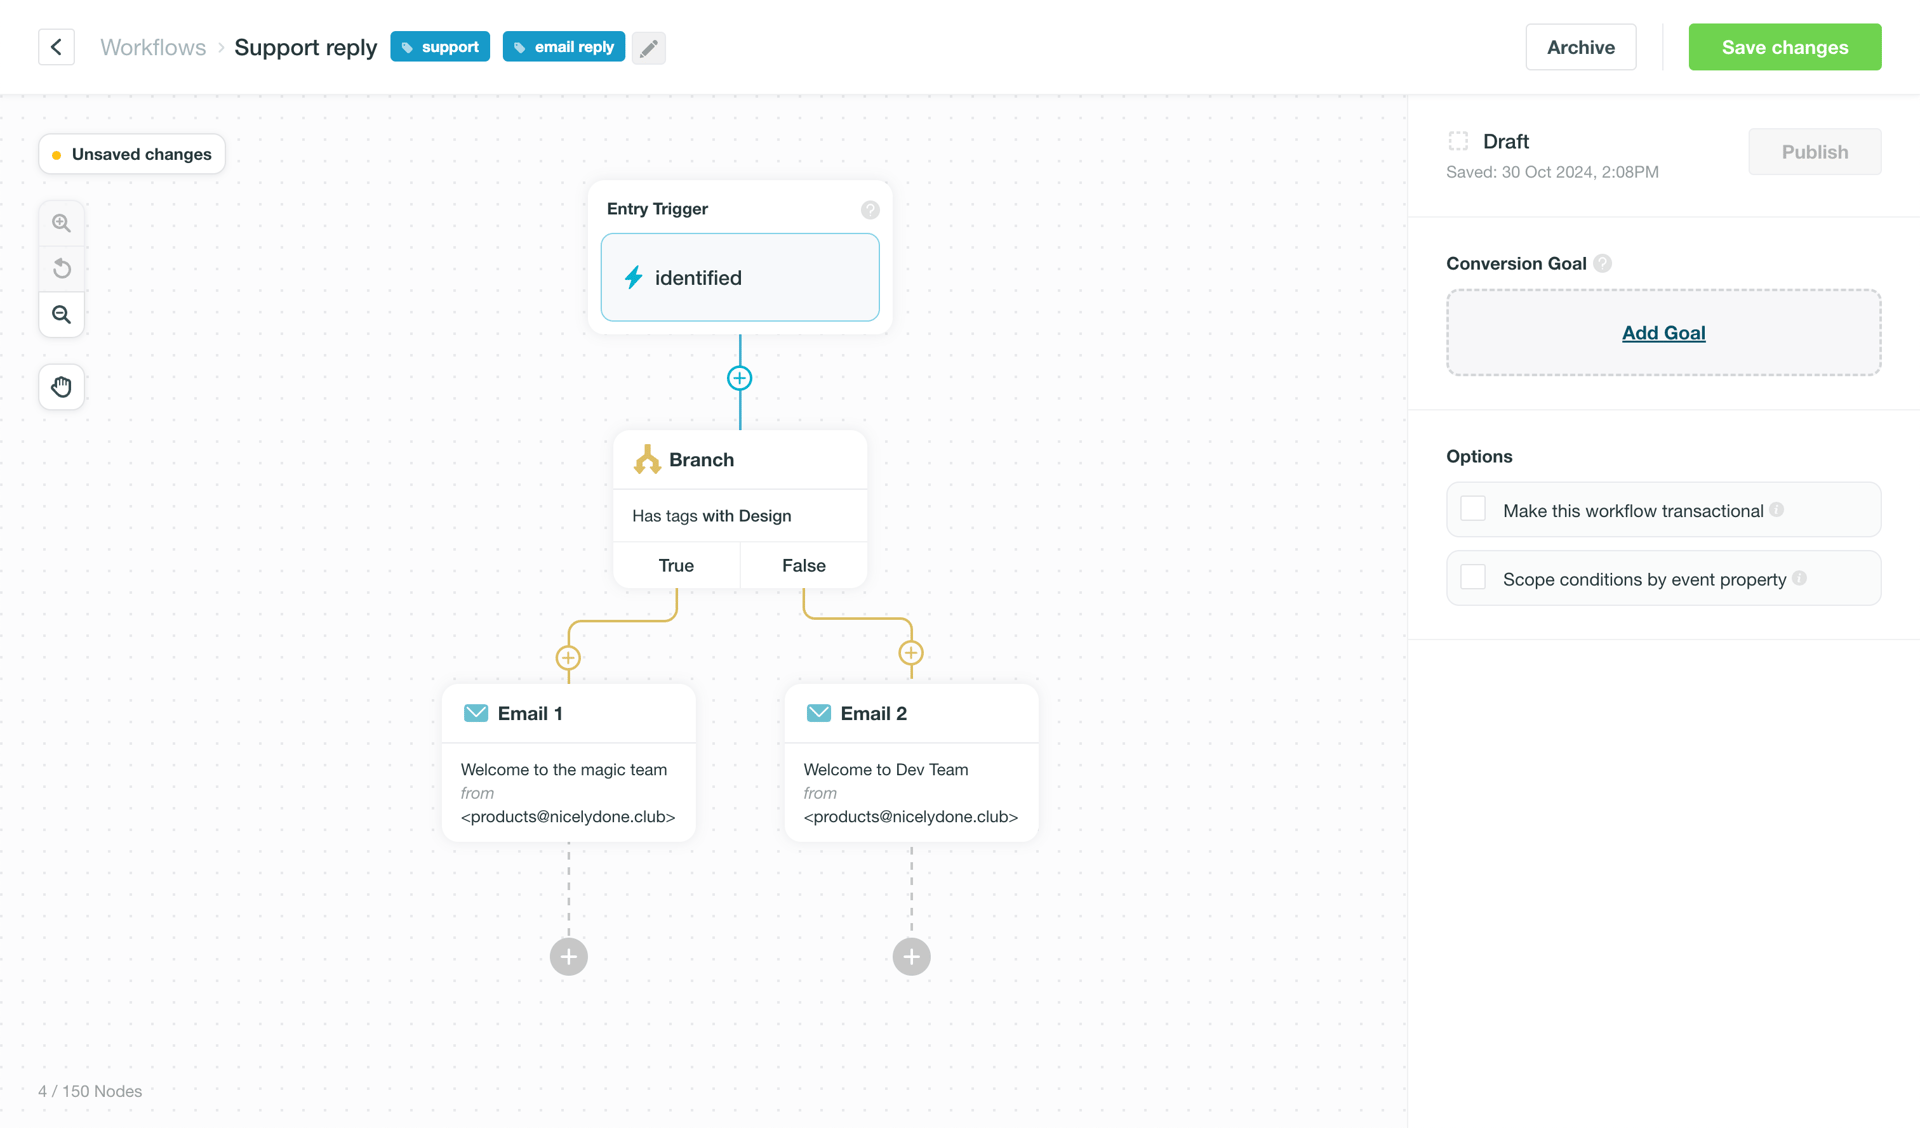Viewport: 1920px width, 1128px height.
Task: Add a node between trigger and Branch
Action: [739, 378]
